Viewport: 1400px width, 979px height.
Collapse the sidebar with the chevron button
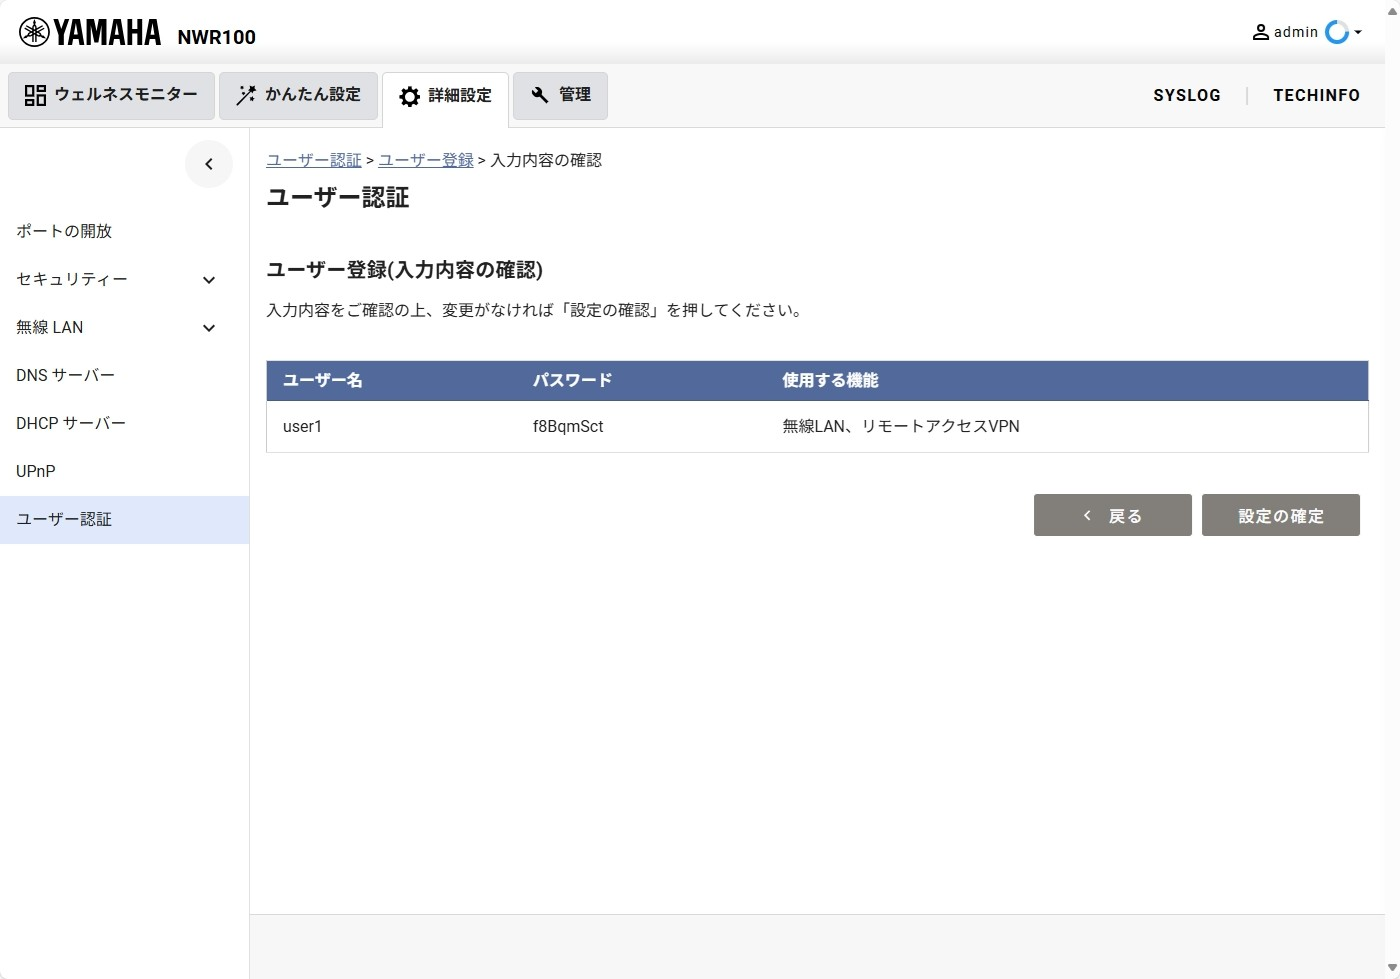208,164
